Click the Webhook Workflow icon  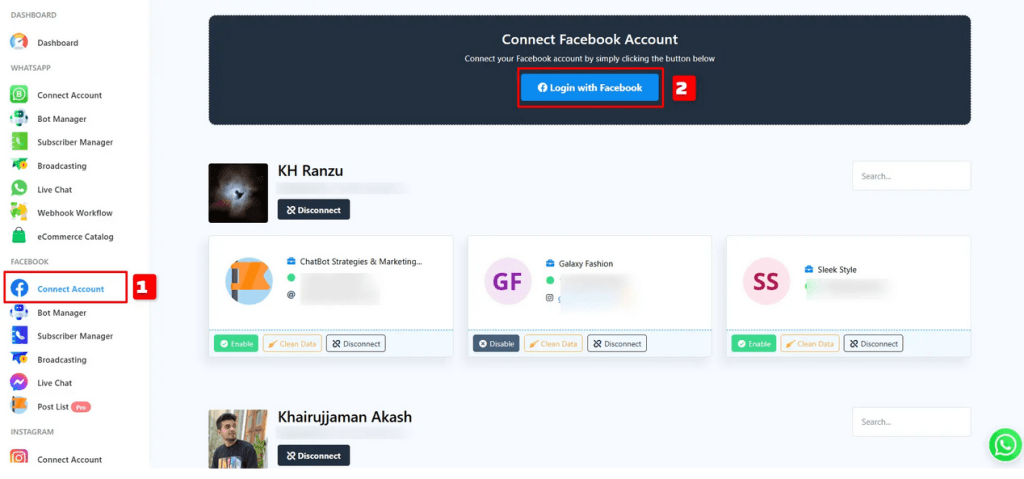coord(19,212)
